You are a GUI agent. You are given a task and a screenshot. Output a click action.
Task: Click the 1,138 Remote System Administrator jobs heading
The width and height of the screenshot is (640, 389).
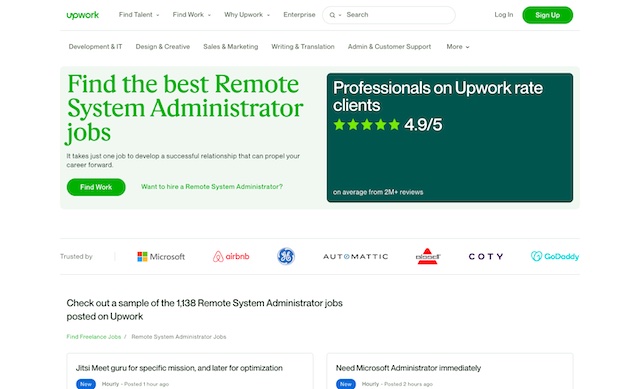coord(204,309)
